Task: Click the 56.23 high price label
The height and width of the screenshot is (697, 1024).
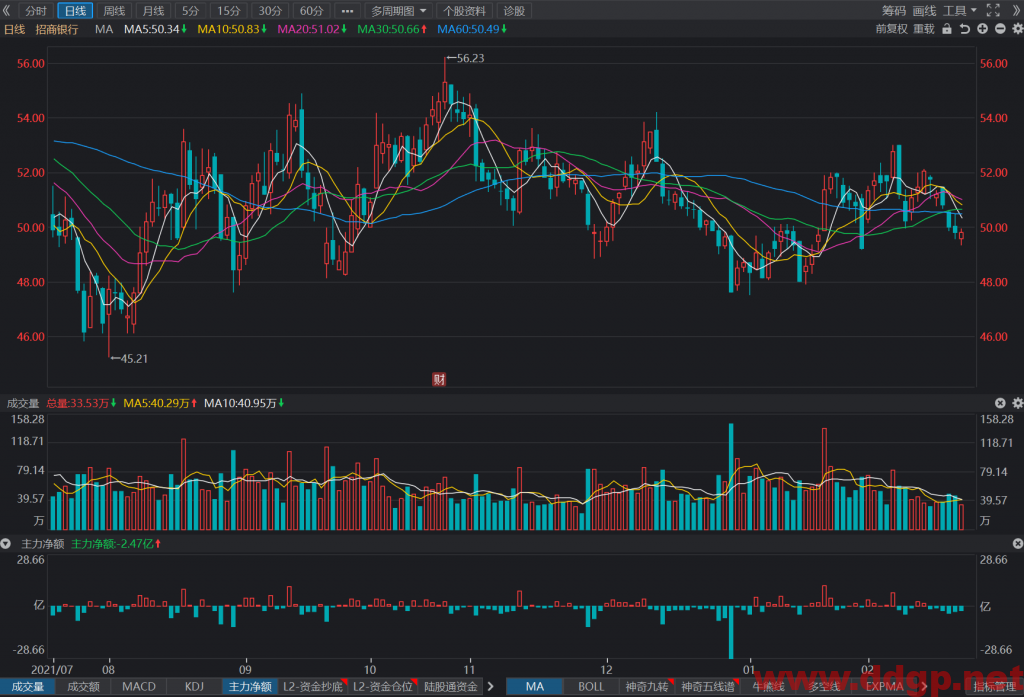Action: pos(470,58)
